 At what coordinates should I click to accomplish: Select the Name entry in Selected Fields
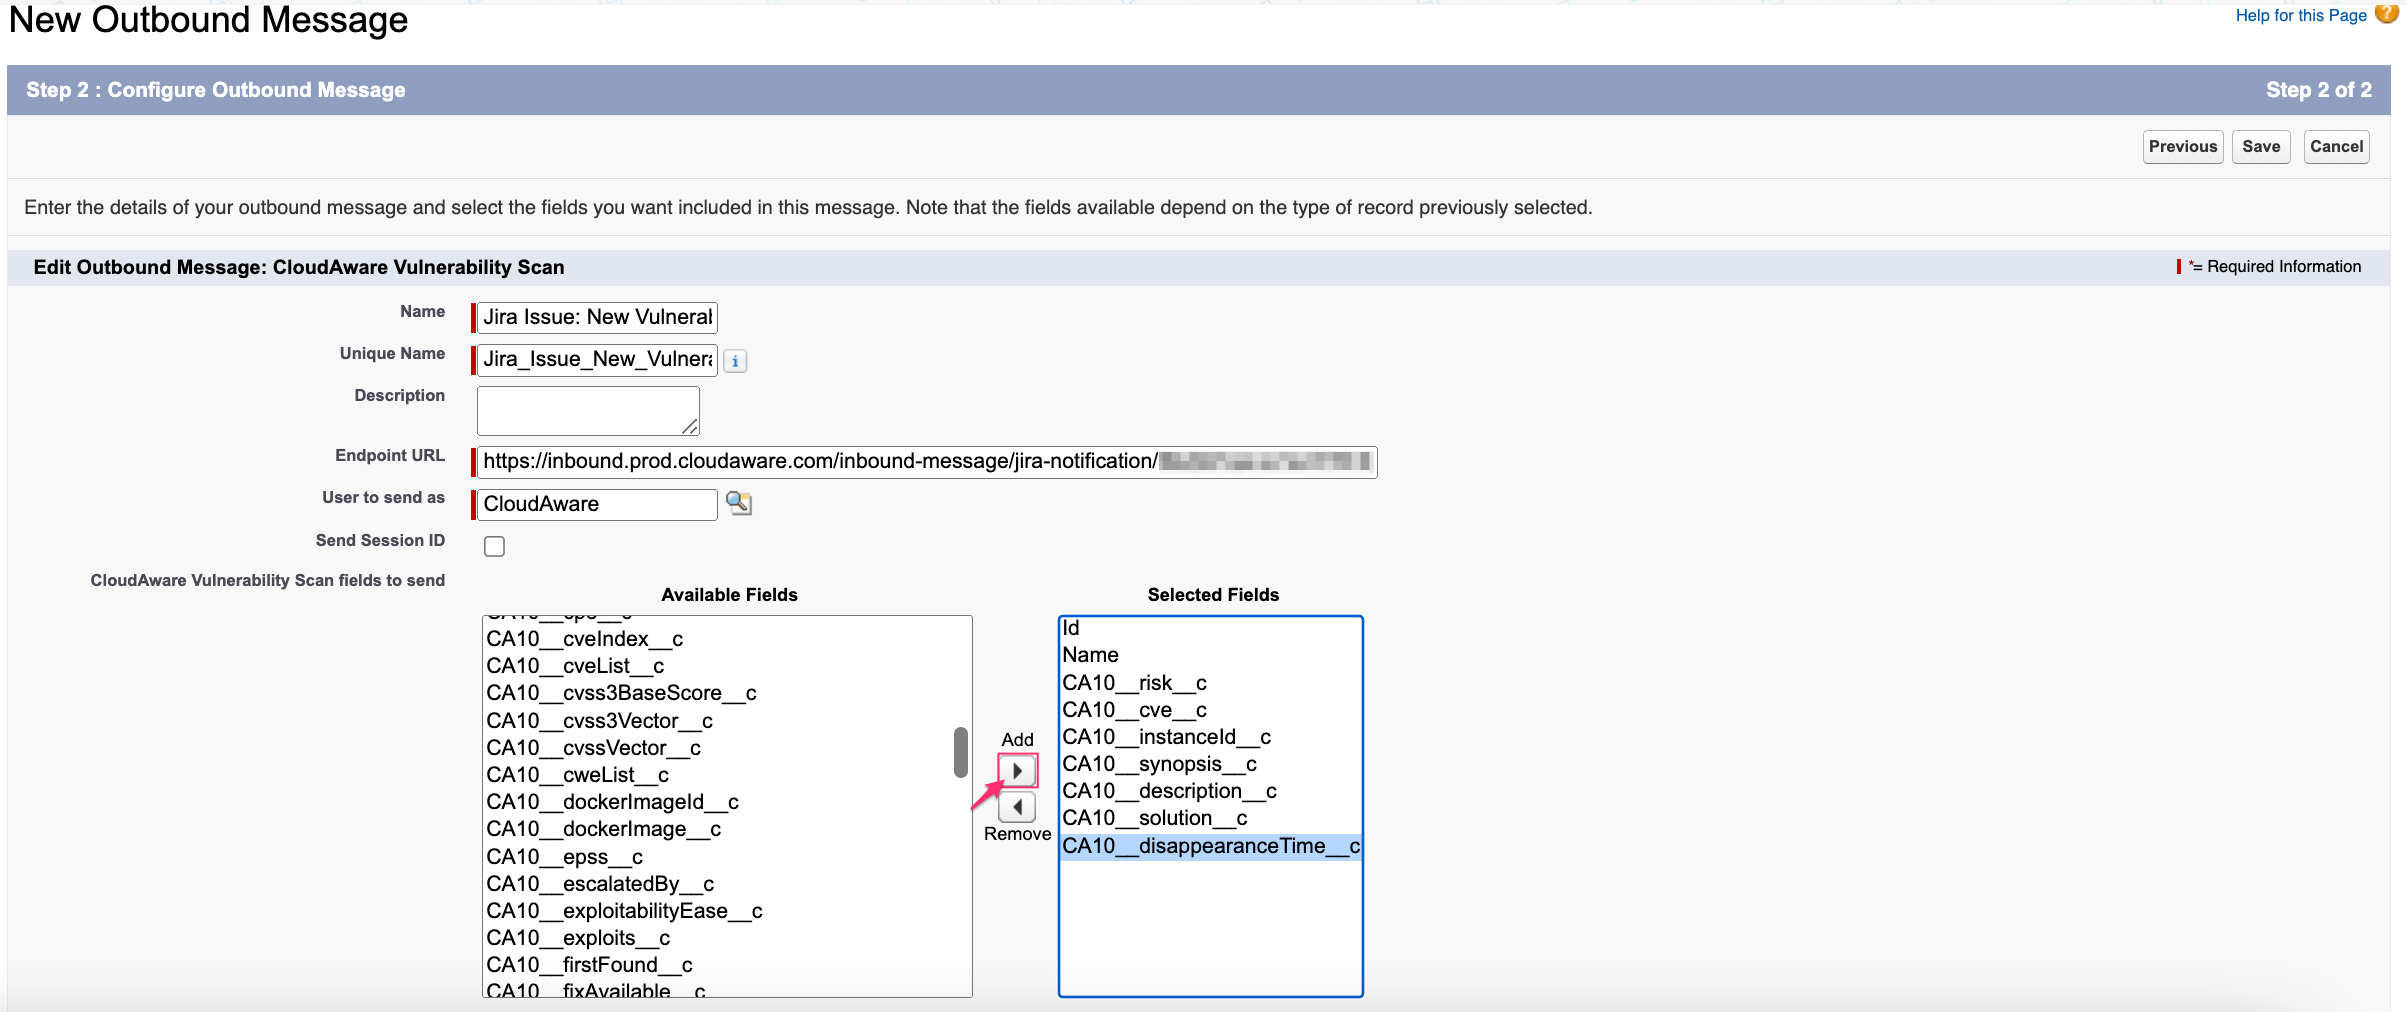tap(1091, 654)
